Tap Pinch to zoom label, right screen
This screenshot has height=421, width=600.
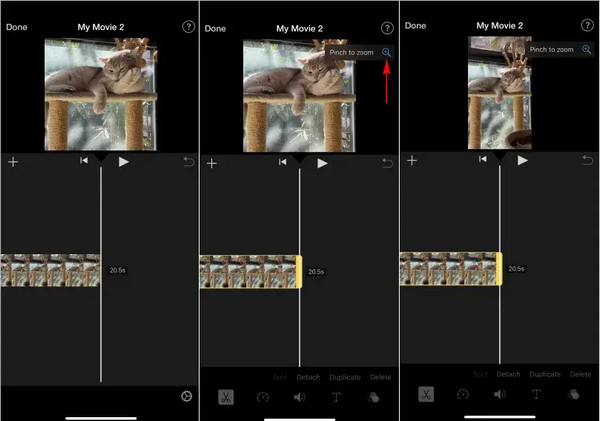(x=551, y=49)
